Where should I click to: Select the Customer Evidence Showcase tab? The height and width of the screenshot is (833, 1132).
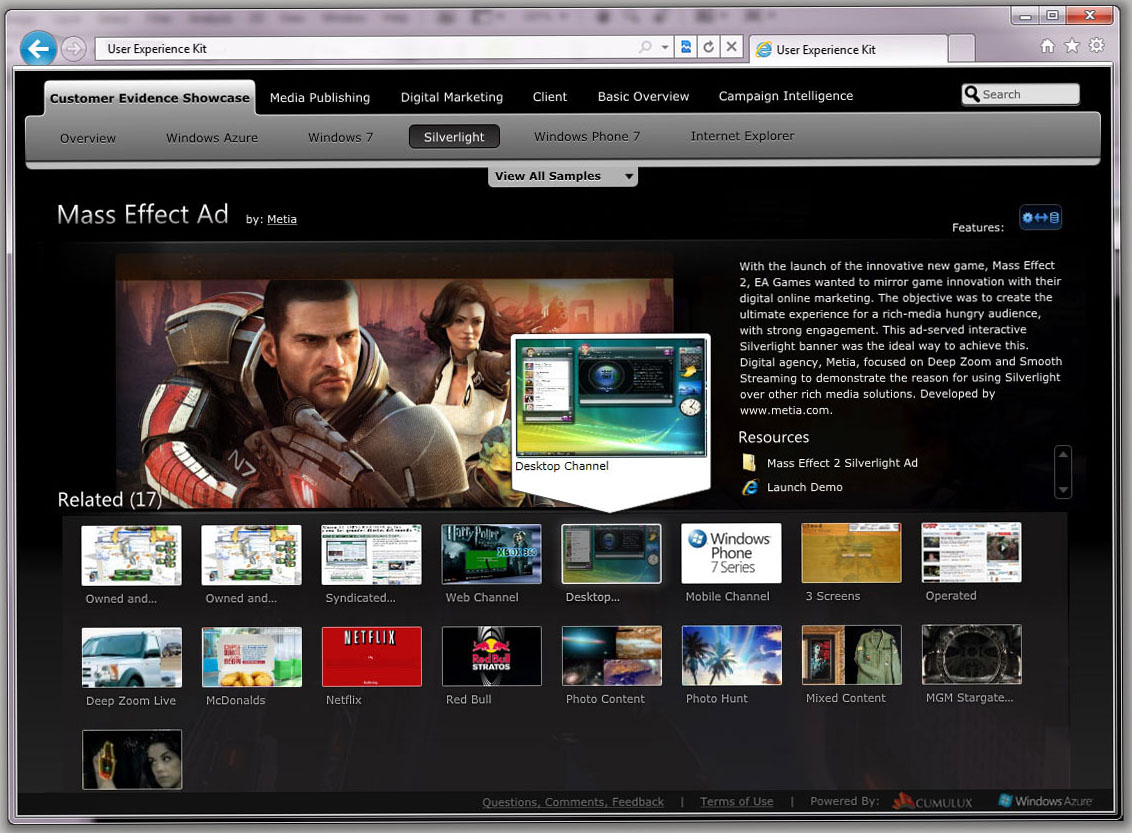149,97
